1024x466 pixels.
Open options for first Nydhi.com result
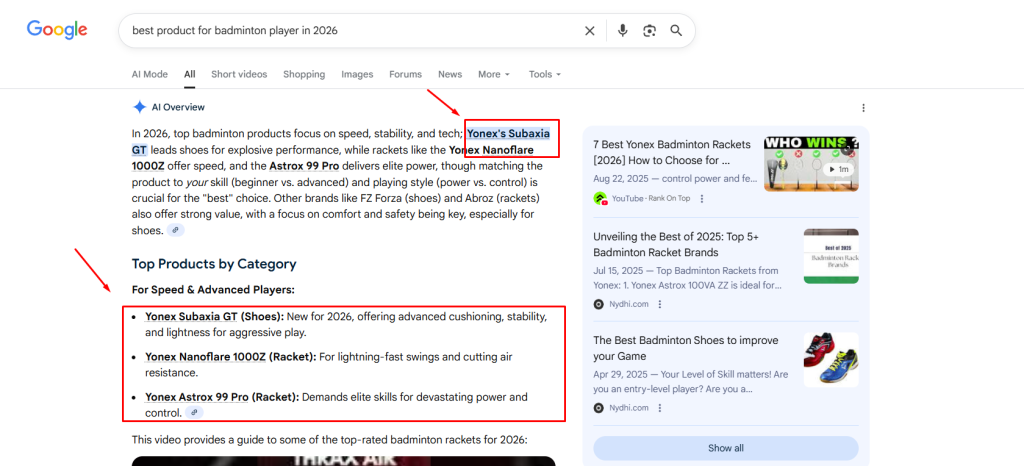tap(660, 304)
